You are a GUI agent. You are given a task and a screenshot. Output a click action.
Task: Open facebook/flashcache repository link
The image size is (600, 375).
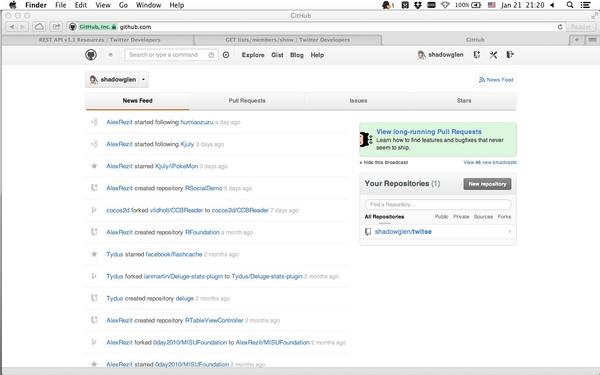click(174, 254)
